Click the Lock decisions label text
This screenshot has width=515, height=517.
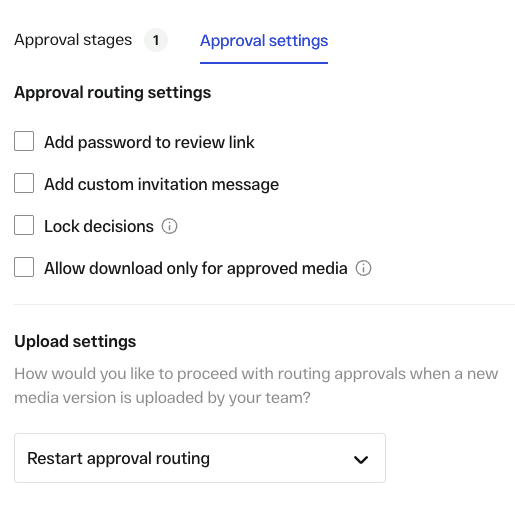(x=99, y=226)
